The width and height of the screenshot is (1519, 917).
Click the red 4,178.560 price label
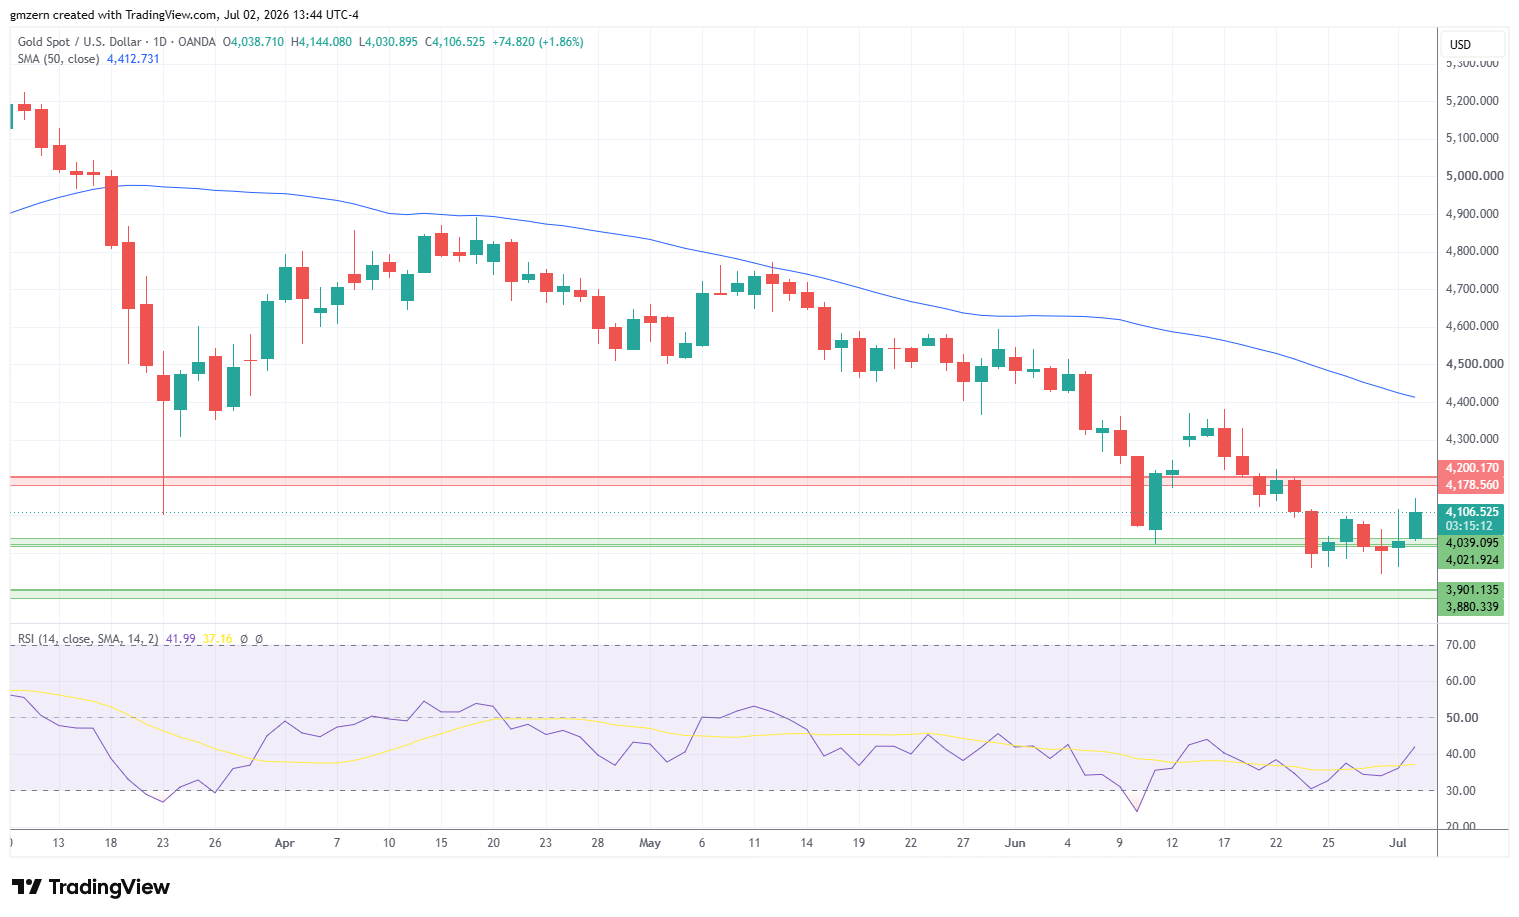1472,485
